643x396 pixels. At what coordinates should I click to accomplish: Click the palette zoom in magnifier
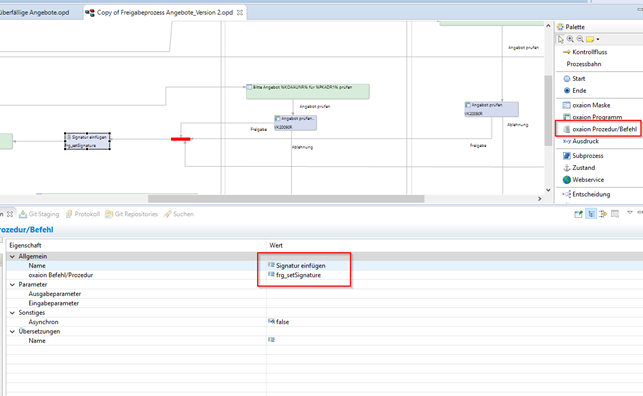[570, 39]
